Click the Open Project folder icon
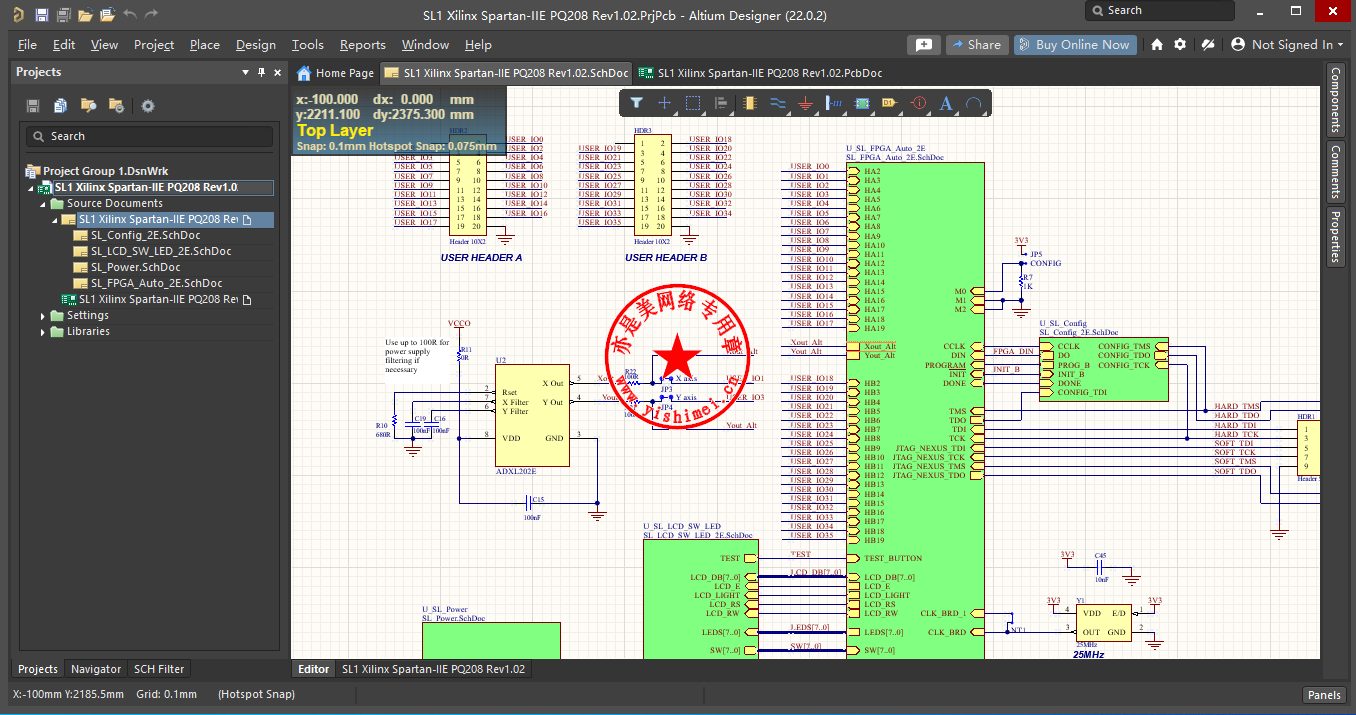The height and width of the screenshot is (715, 1356). [x=107, y=15]
